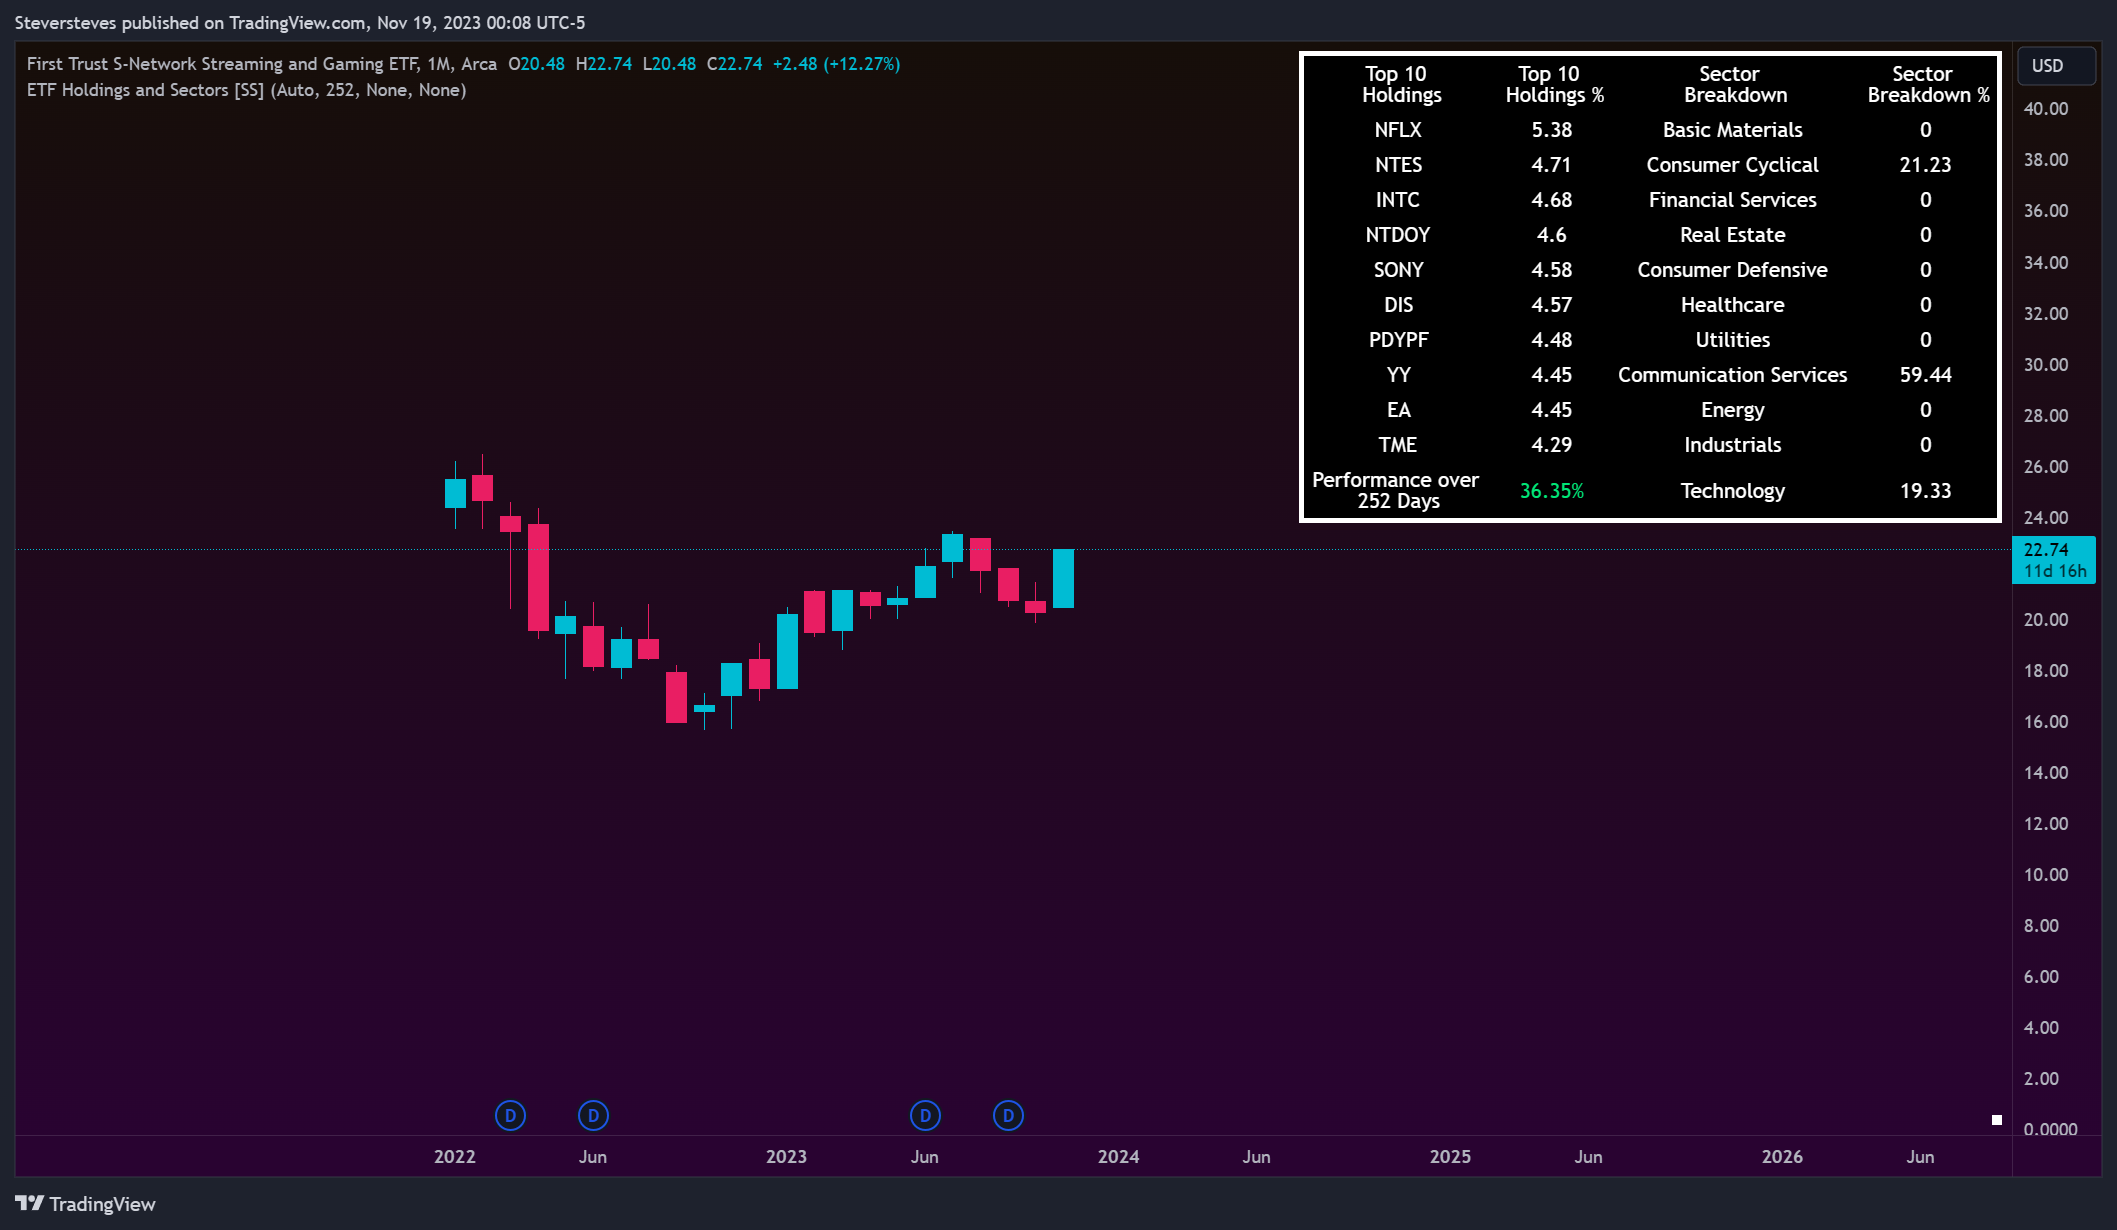Click the Technology sector label
2117x1230 pixels.
(x=1732, y=491)
